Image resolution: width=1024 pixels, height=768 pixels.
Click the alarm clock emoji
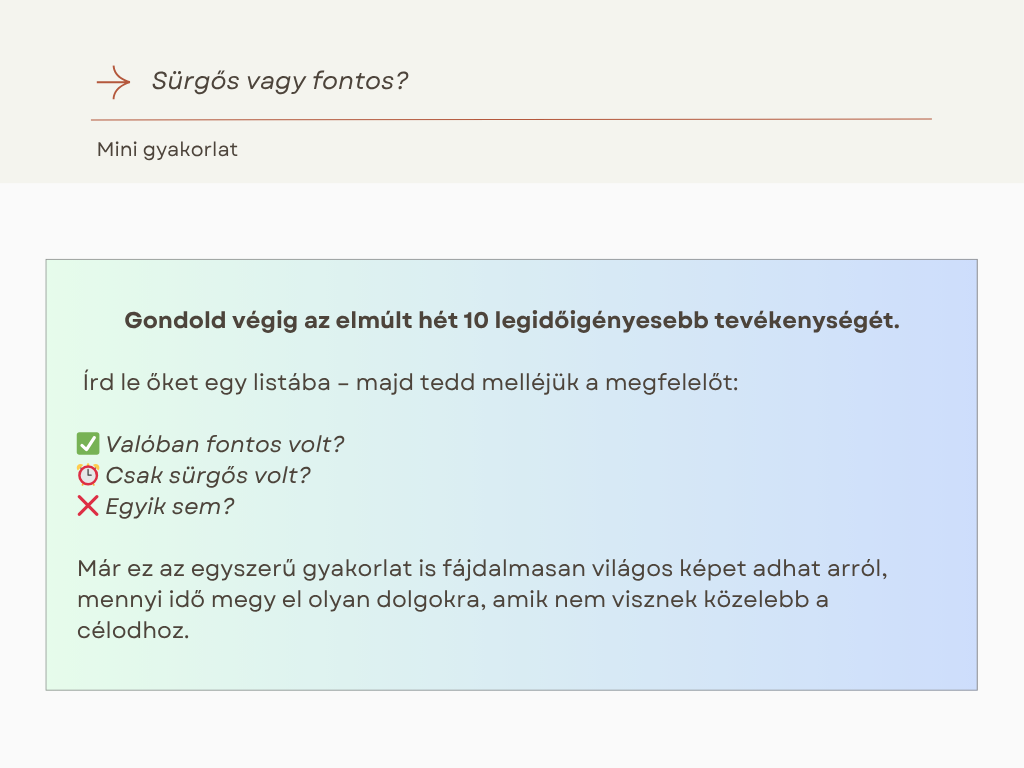(88, 475)
